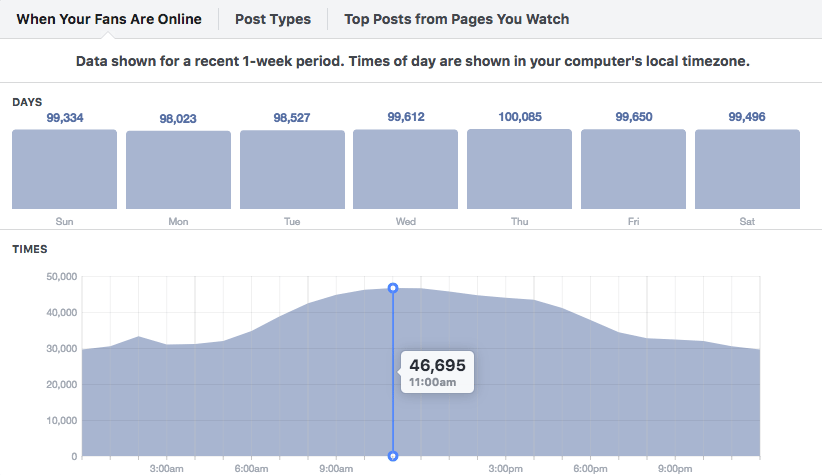Switch to the Post Types tab
The width and height of the screenshot is (822, 475).
tap(273, 19)
